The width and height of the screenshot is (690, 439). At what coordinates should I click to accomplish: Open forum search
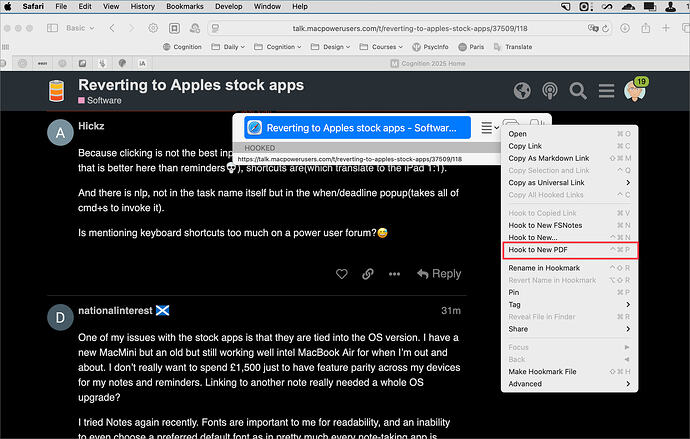(578, 91)
